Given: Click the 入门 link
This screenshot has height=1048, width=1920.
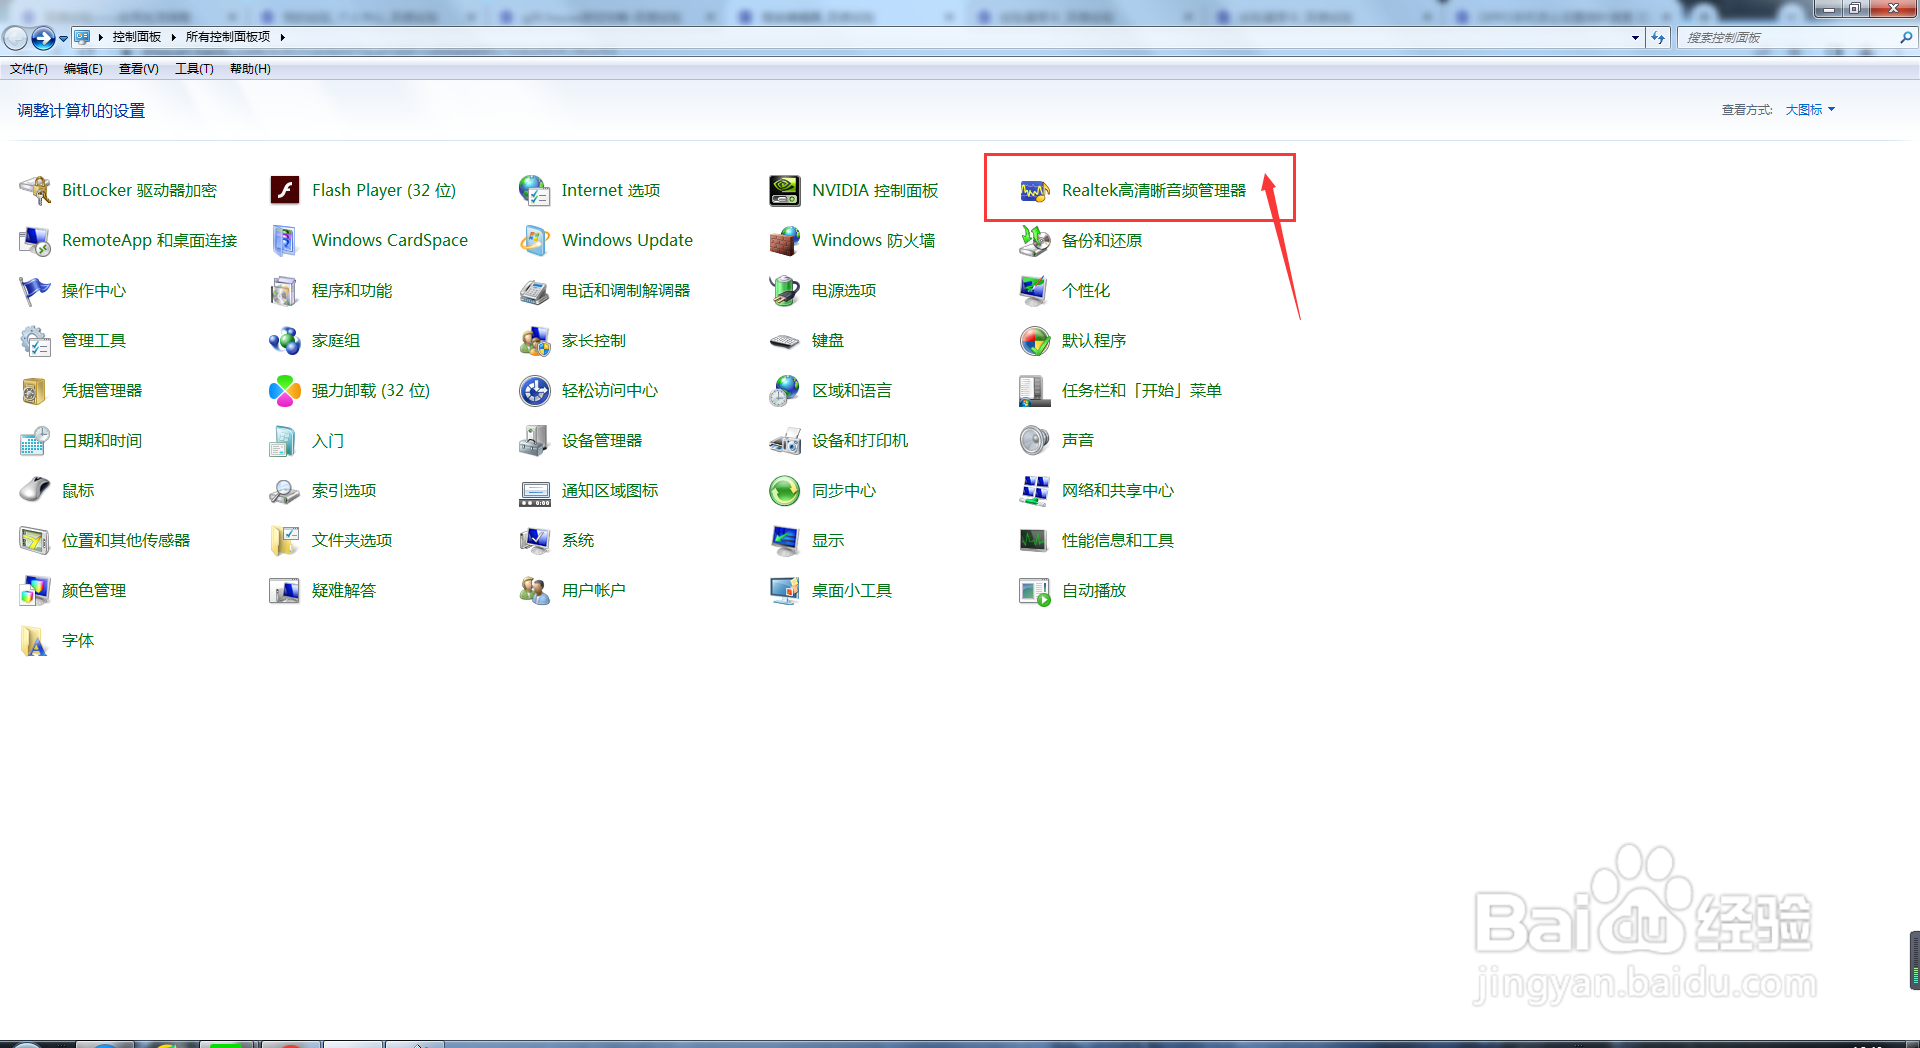Looking at the screenshot, I should tap(328, 440).
